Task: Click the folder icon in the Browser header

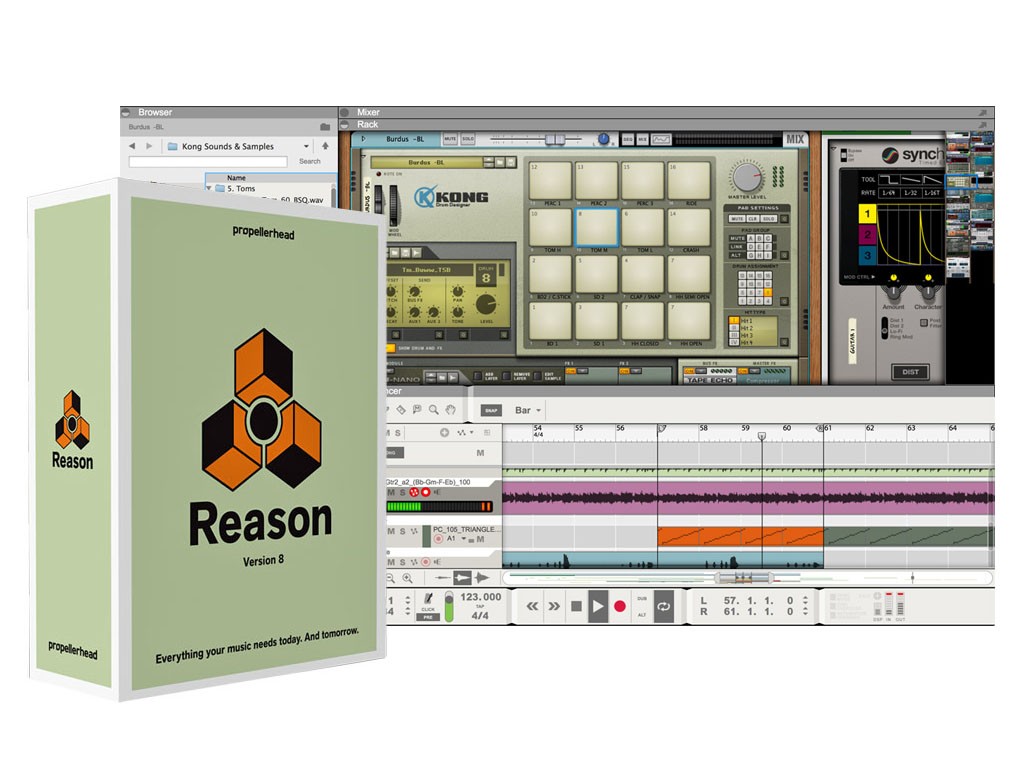Action: pyautogui.click(x=324, y=127)
